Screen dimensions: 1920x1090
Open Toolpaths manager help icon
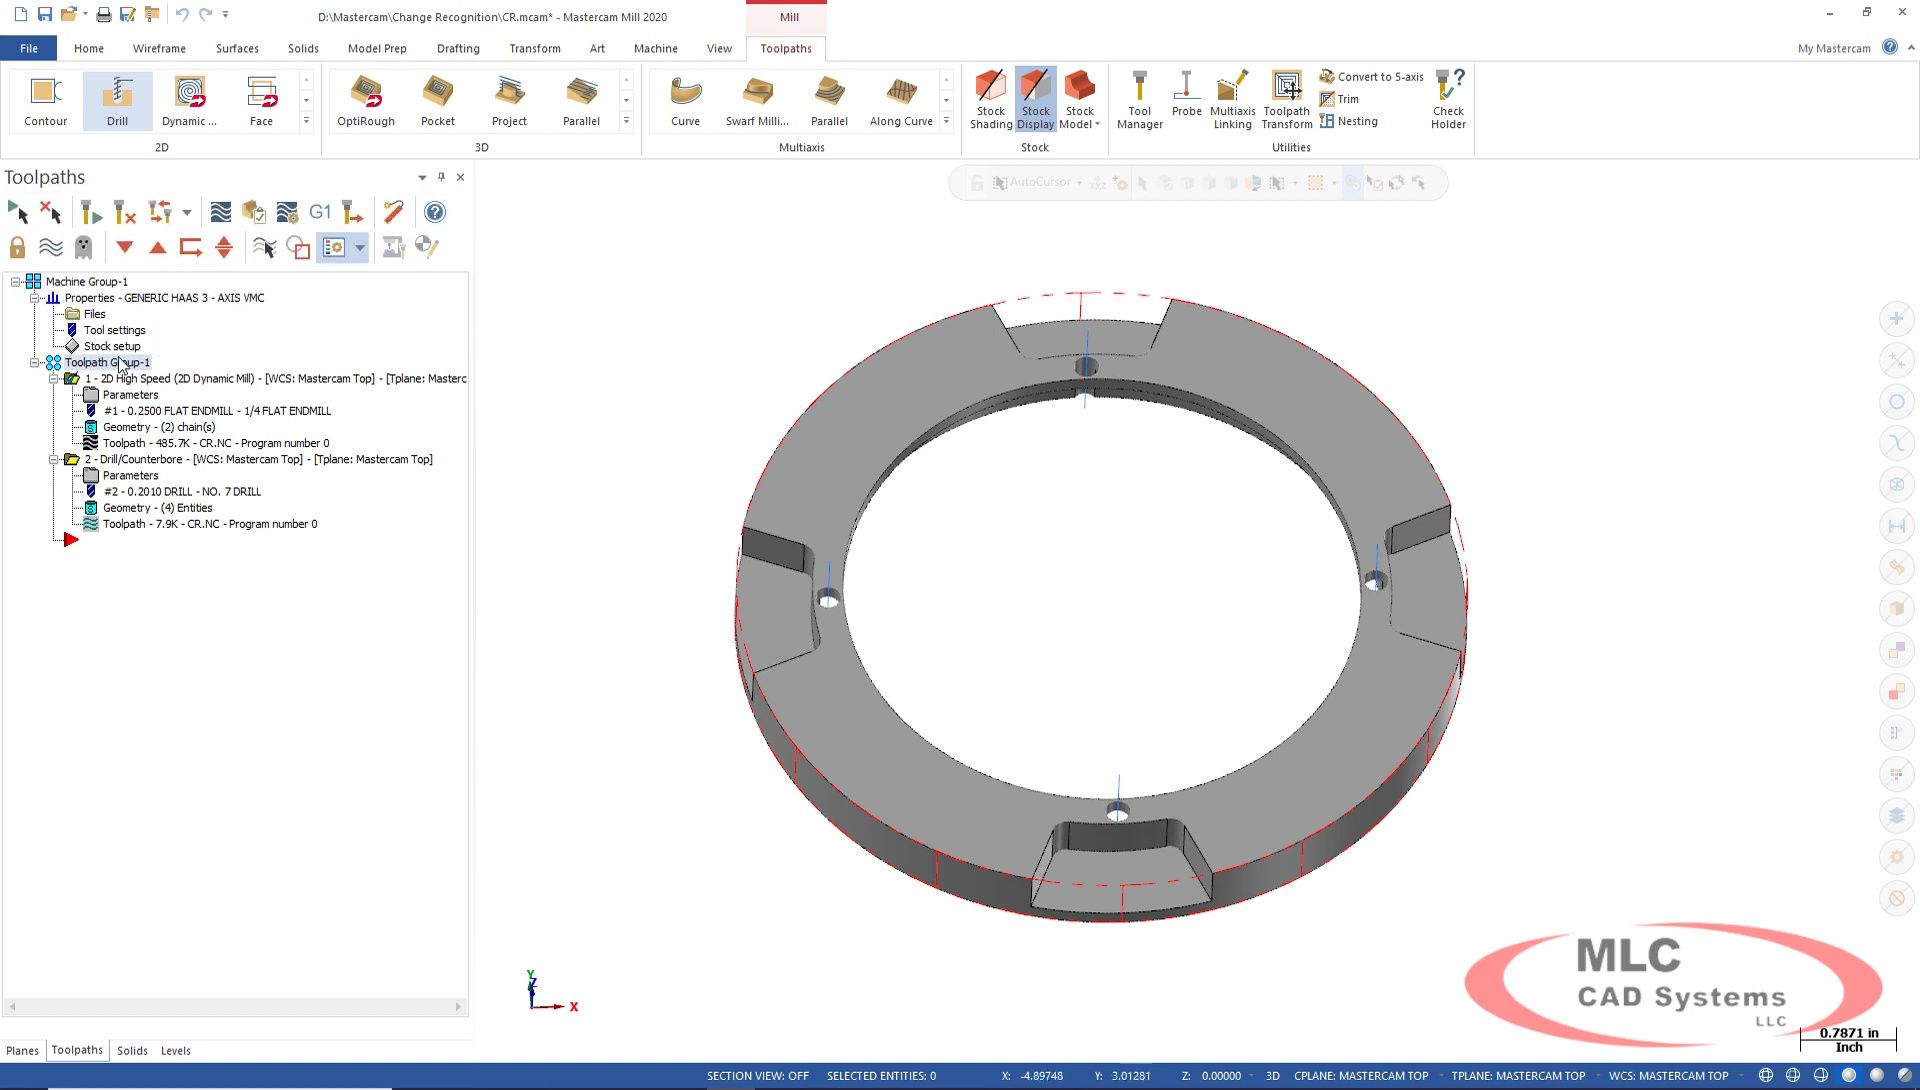click(435, 212)
